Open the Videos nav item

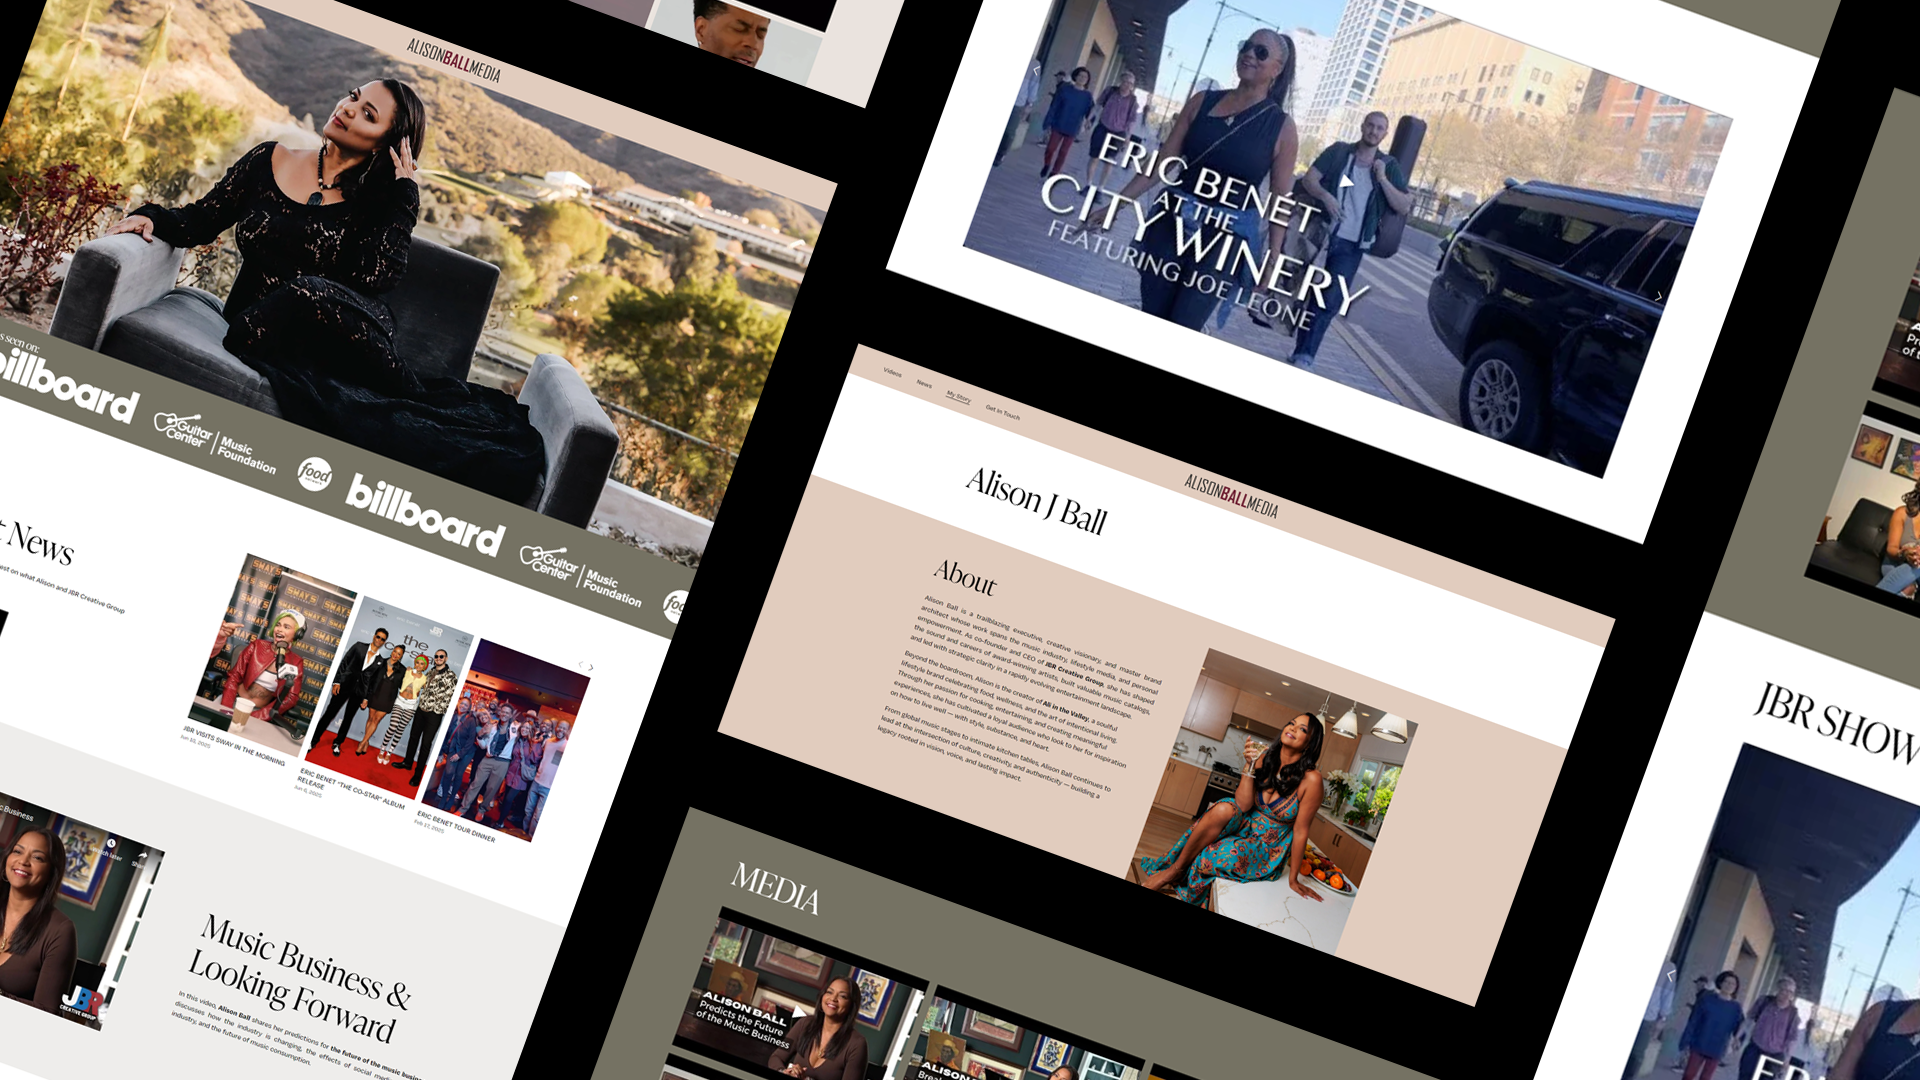point(892,373)
